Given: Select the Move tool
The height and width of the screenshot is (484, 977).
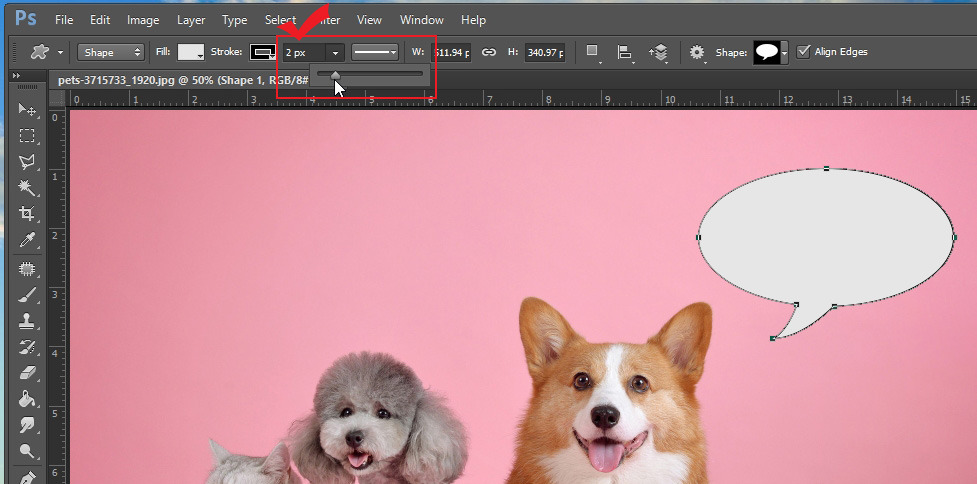Looking at the screenshot, I should pos(26,110).
